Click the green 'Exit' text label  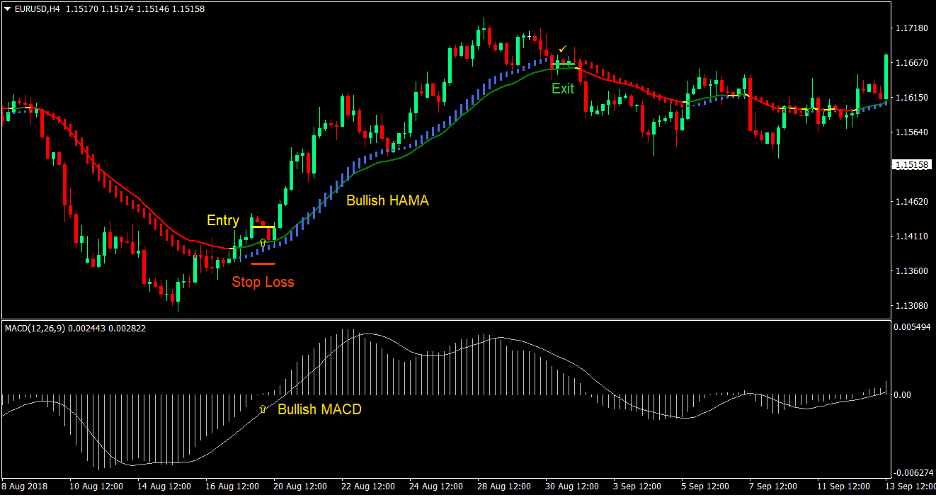563,88
